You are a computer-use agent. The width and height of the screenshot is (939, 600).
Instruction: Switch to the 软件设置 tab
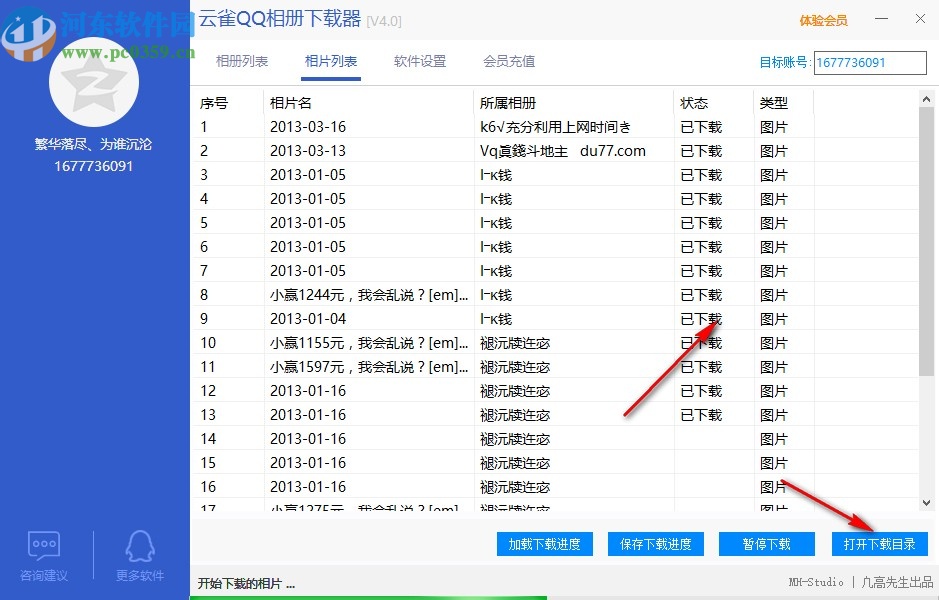421,61
